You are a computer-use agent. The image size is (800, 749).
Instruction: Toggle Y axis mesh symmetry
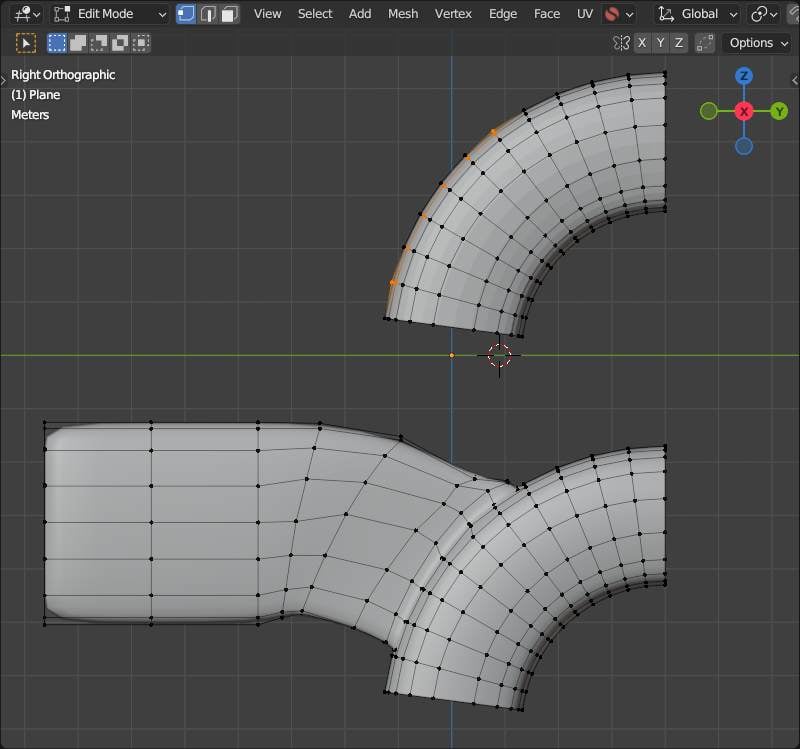coord(661,43)
